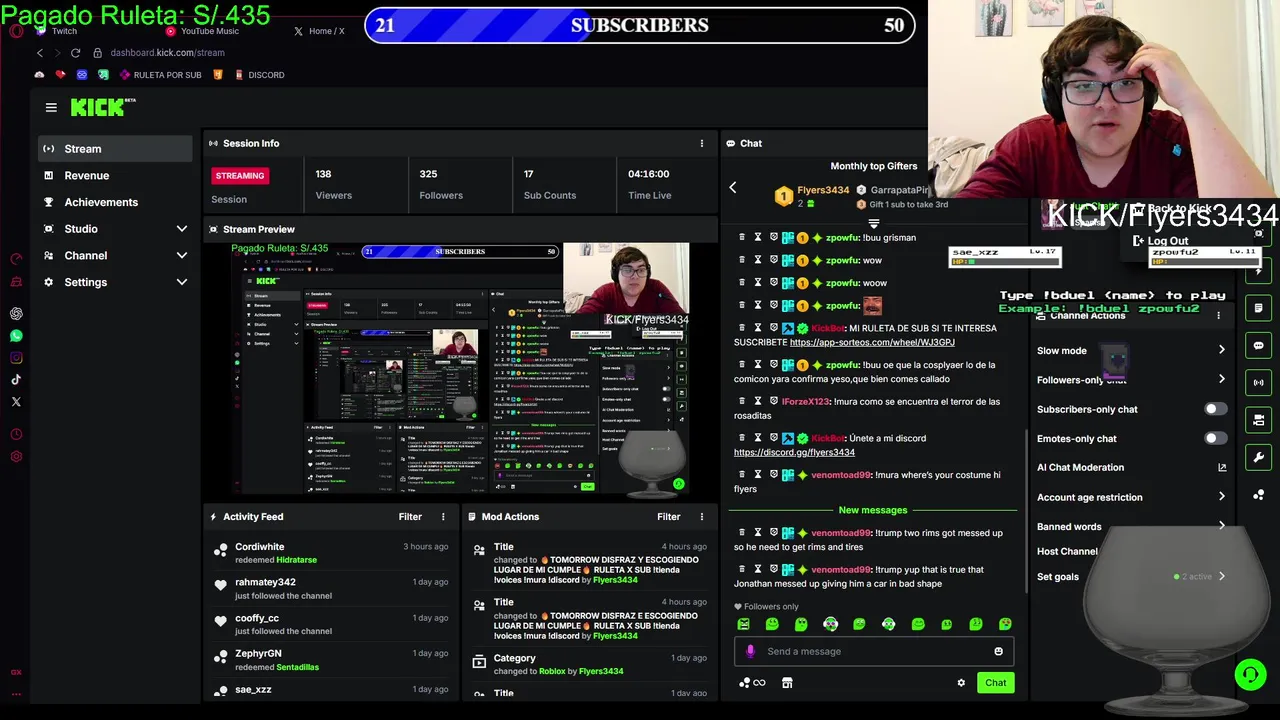
Task: Click the chat bubble icon in right strip
Action: [1259, 346]
